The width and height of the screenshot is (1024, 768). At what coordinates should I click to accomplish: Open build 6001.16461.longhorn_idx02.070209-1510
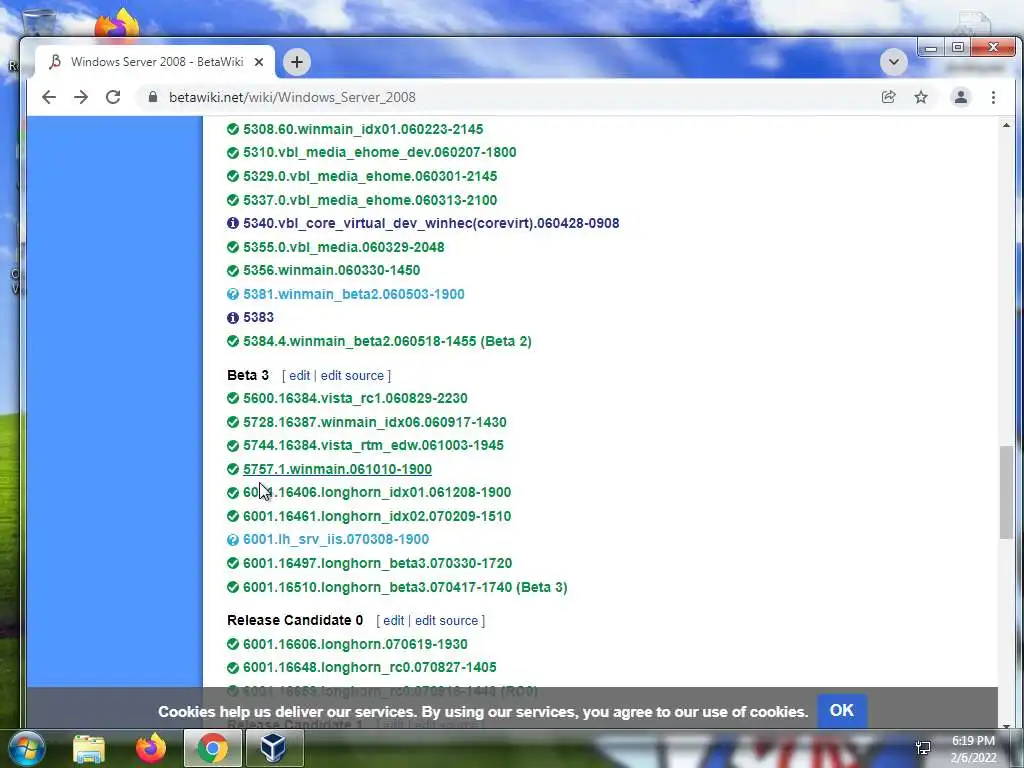[377, 517]
